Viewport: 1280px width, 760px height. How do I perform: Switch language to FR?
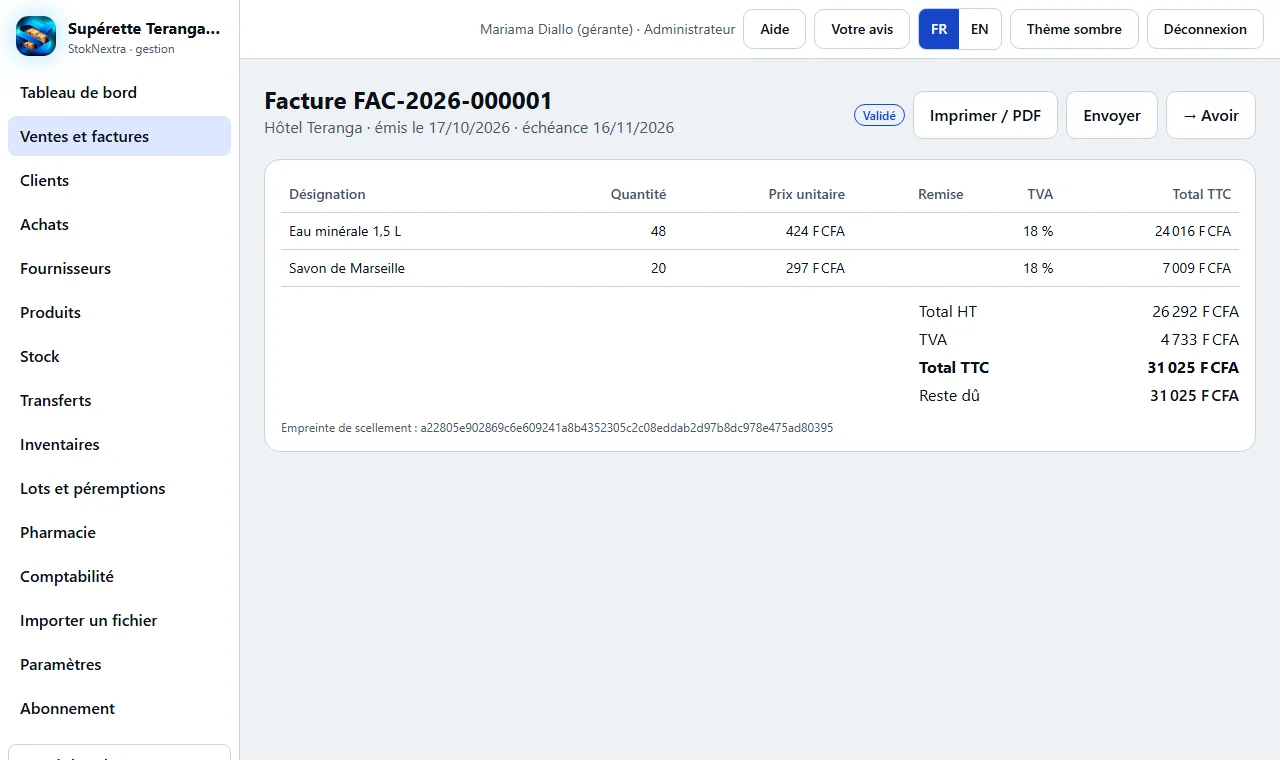(939, 29)
